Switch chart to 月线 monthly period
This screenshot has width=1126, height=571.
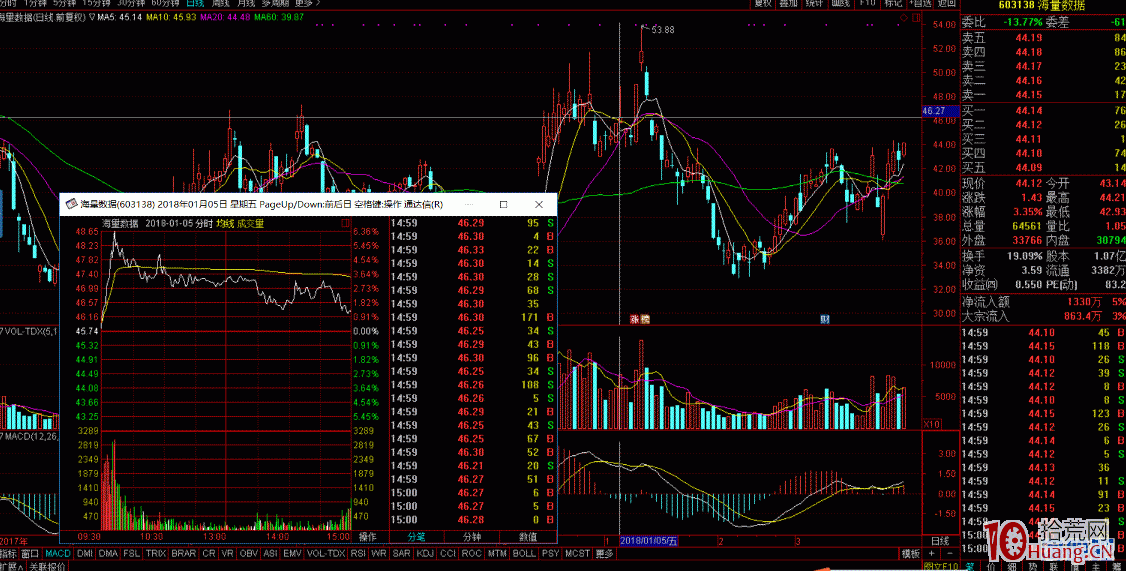click(246, 4)
